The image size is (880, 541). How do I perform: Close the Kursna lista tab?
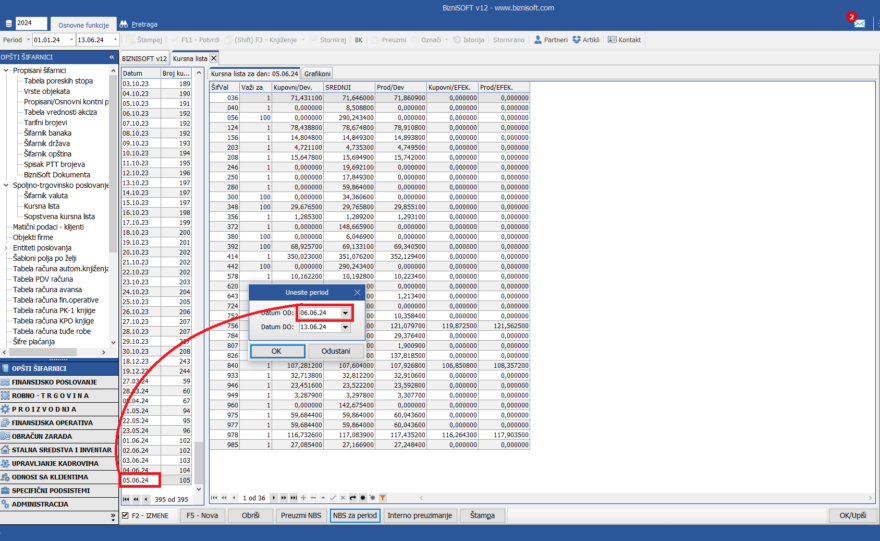(213, 59)
